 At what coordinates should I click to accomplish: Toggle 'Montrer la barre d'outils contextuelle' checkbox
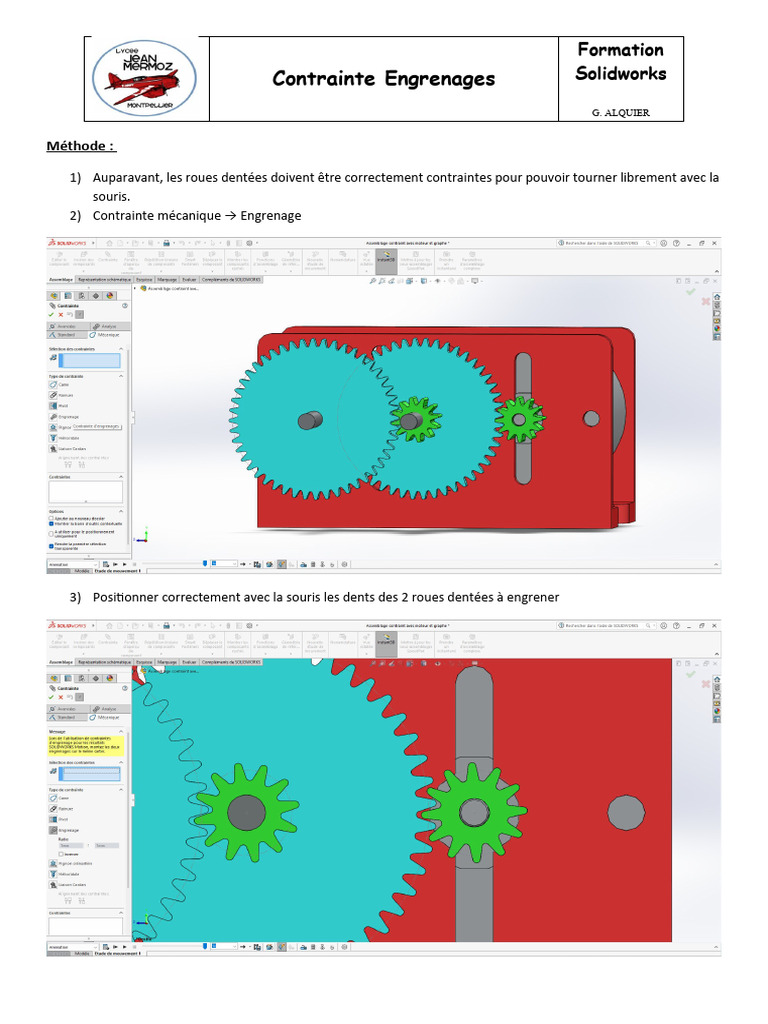tap(51, 524)
